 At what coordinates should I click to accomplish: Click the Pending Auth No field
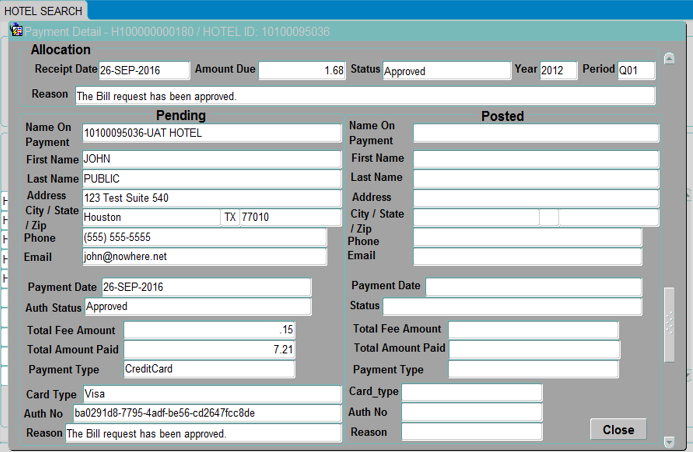point(206,413)
